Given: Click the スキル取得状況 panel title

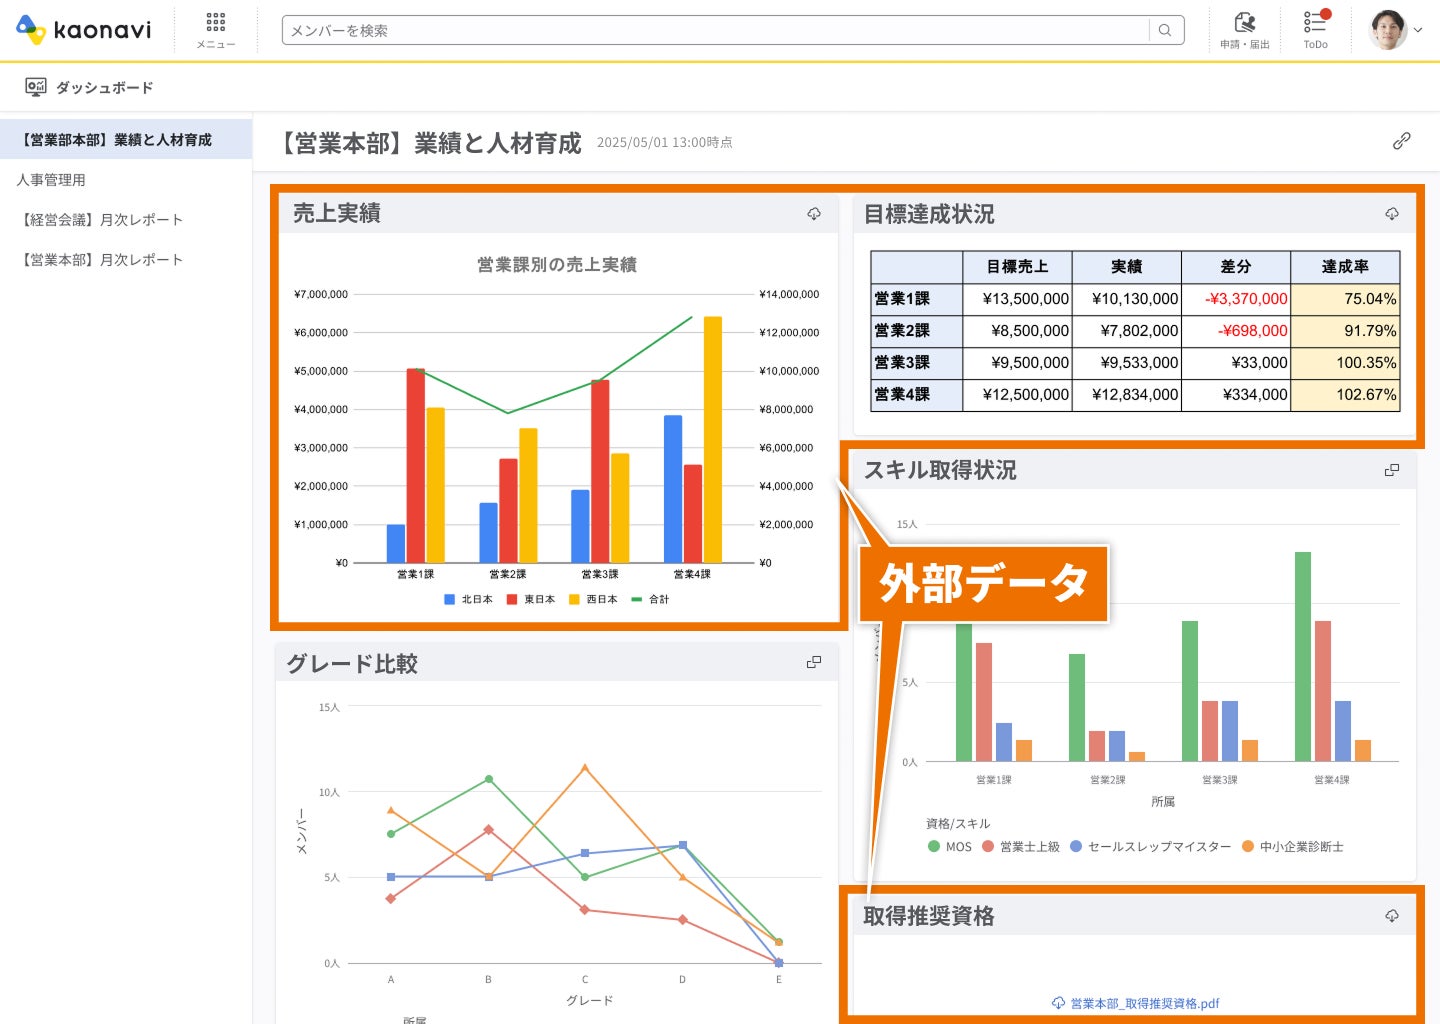Looking at the screenshot, I should point(940,470).
